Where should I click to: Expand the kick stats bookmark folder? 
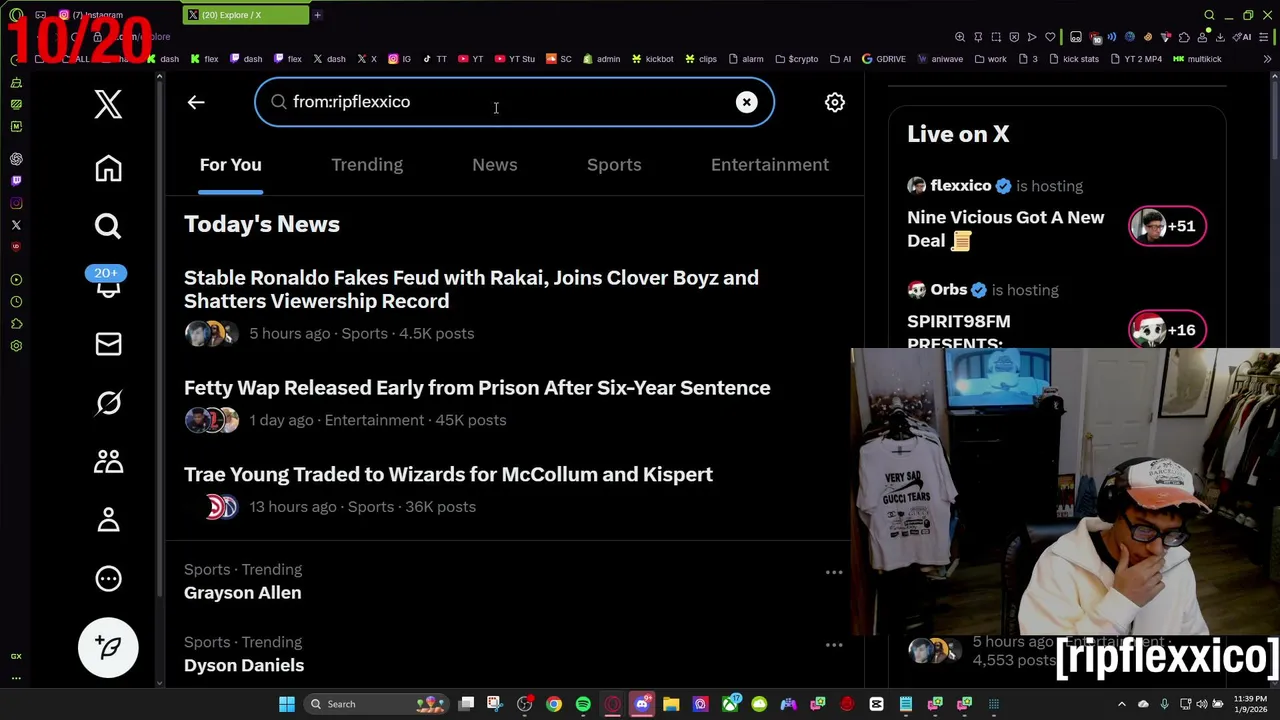coord(1074,59)
